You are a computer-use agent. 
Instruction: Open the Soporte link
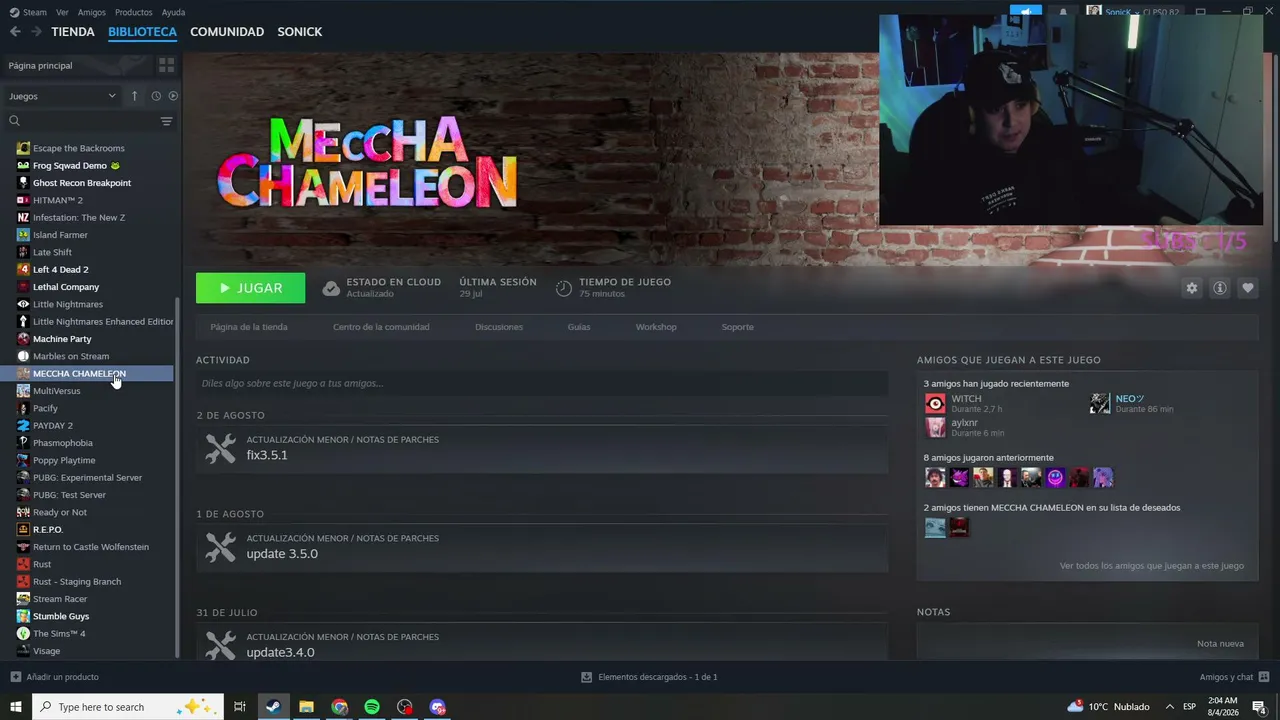pos(738,327)
